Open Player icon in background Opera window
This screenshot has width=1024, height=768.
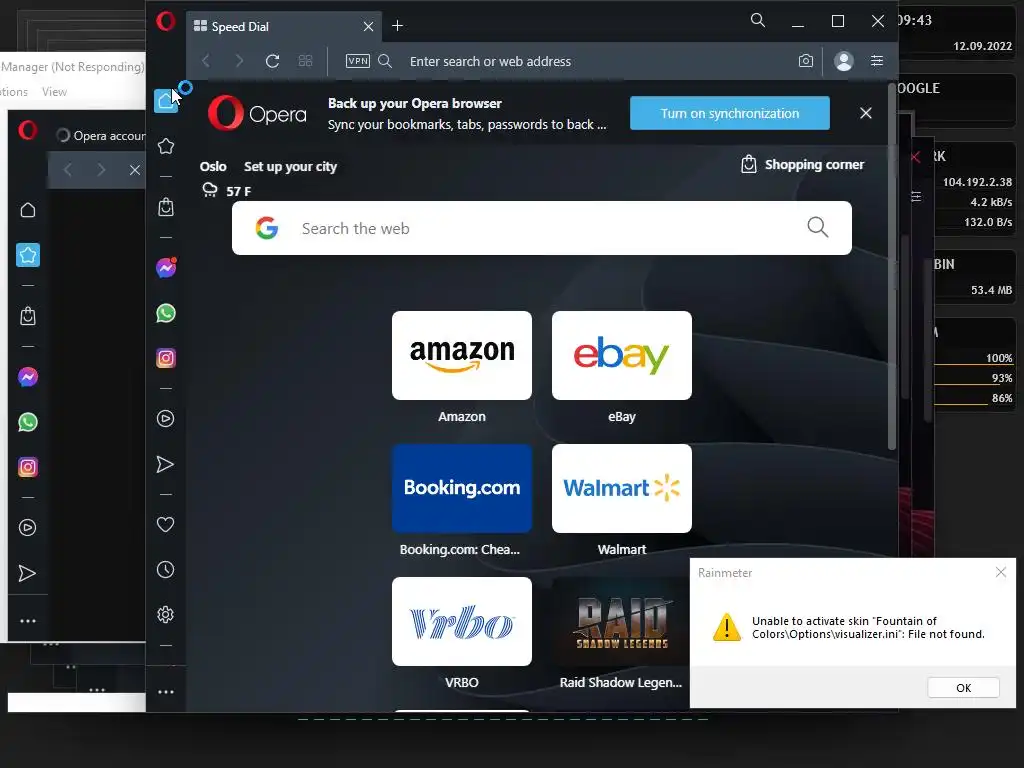pos(27,528)
